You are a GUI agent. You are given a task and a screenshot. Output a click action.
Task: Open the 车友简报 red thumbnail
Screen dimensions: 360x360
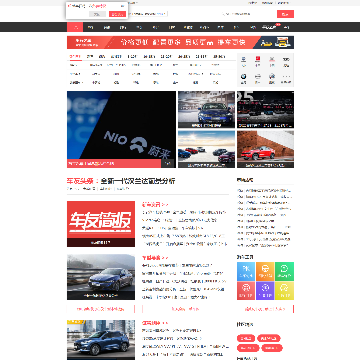[x=101, y=224]
